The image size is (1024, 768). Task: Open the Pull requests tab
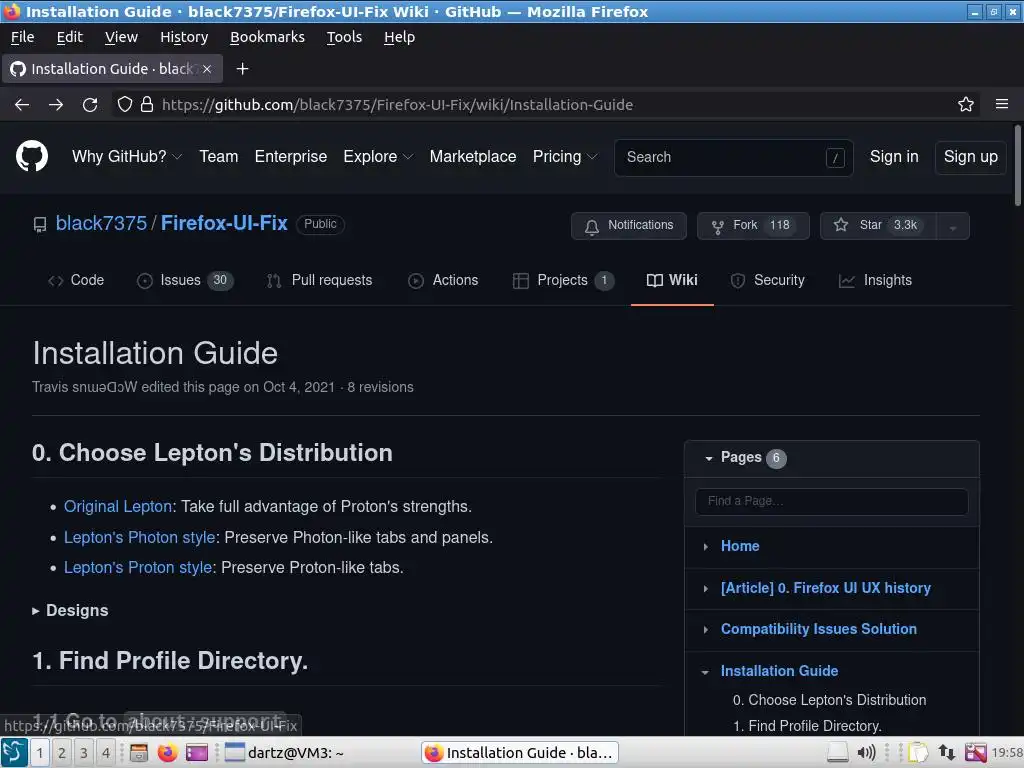pyautogui.click(x=319, y=280)
